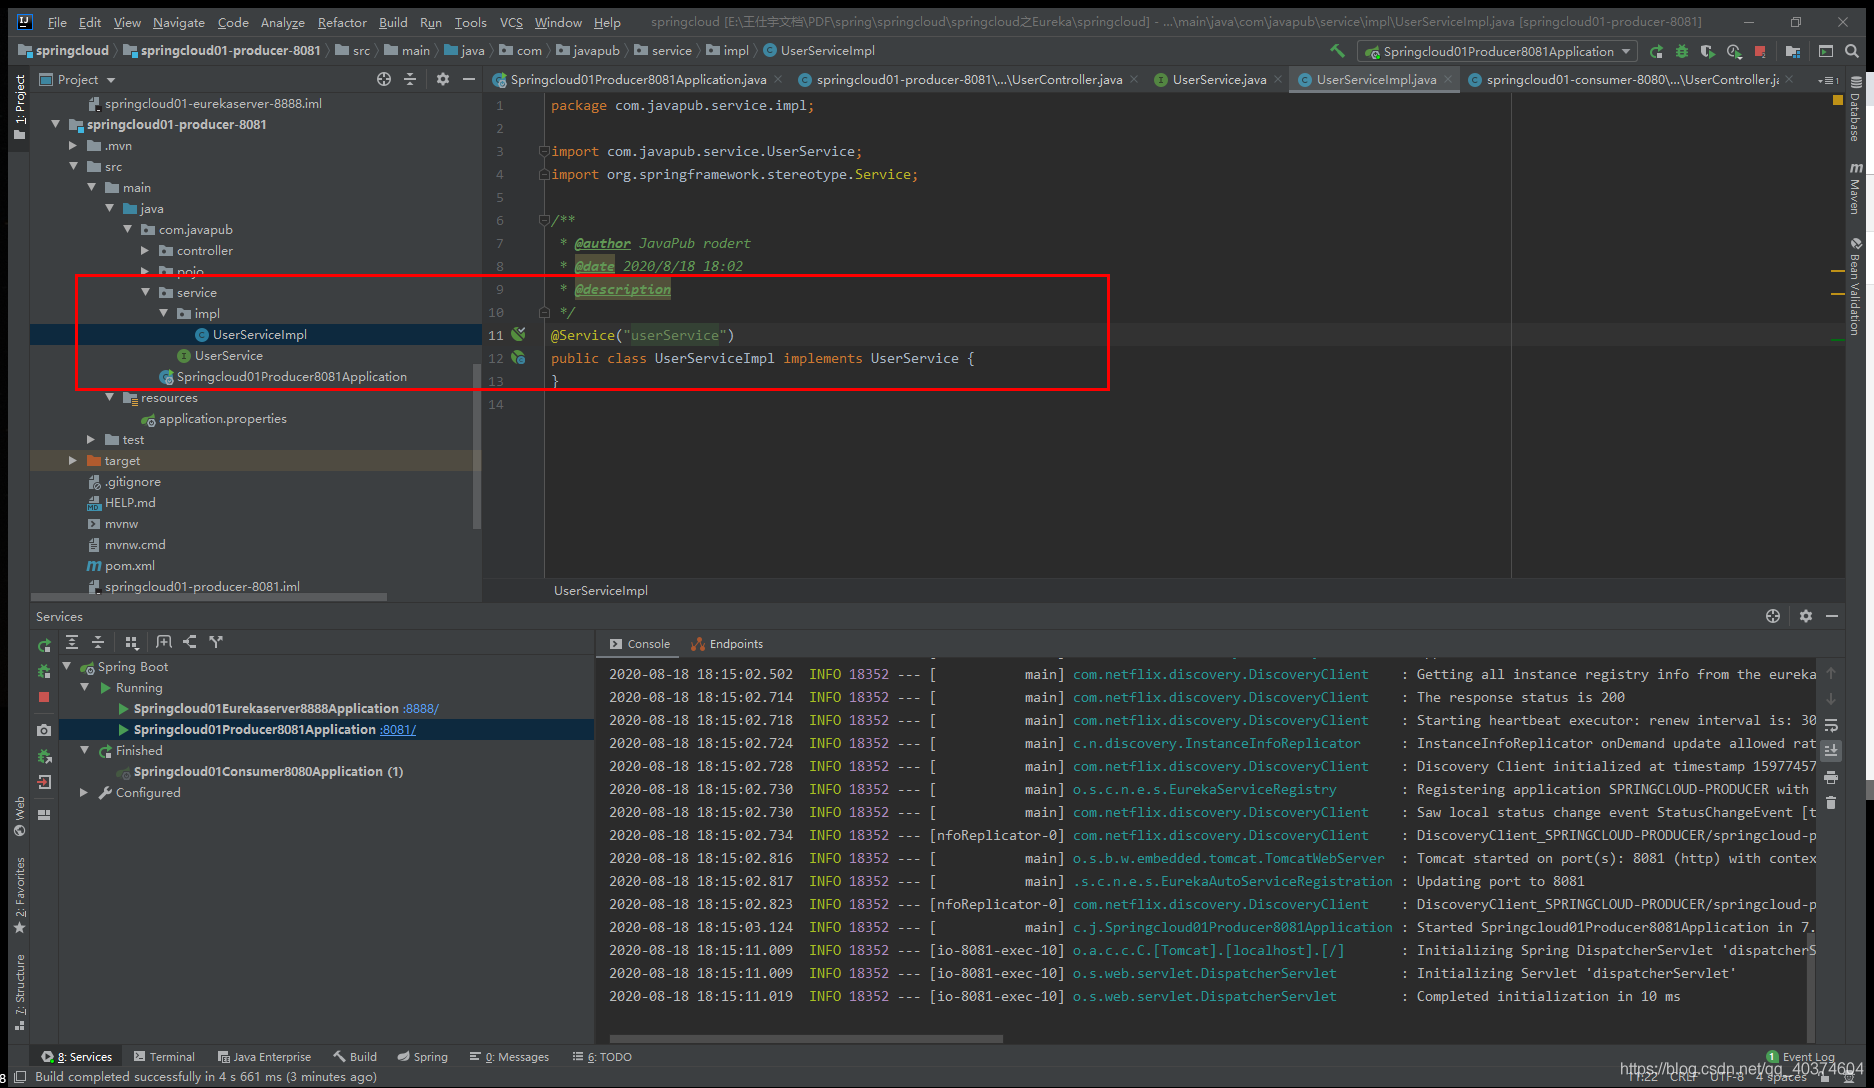Open the Event Log button in the status bar
This screenshot has height=1088, width=1874.
click(x=1801, y=1057)
